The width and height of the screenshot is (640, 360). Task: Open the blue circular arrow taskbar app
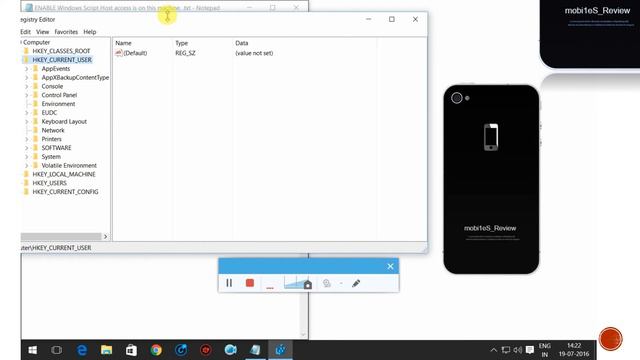(181, 350)
